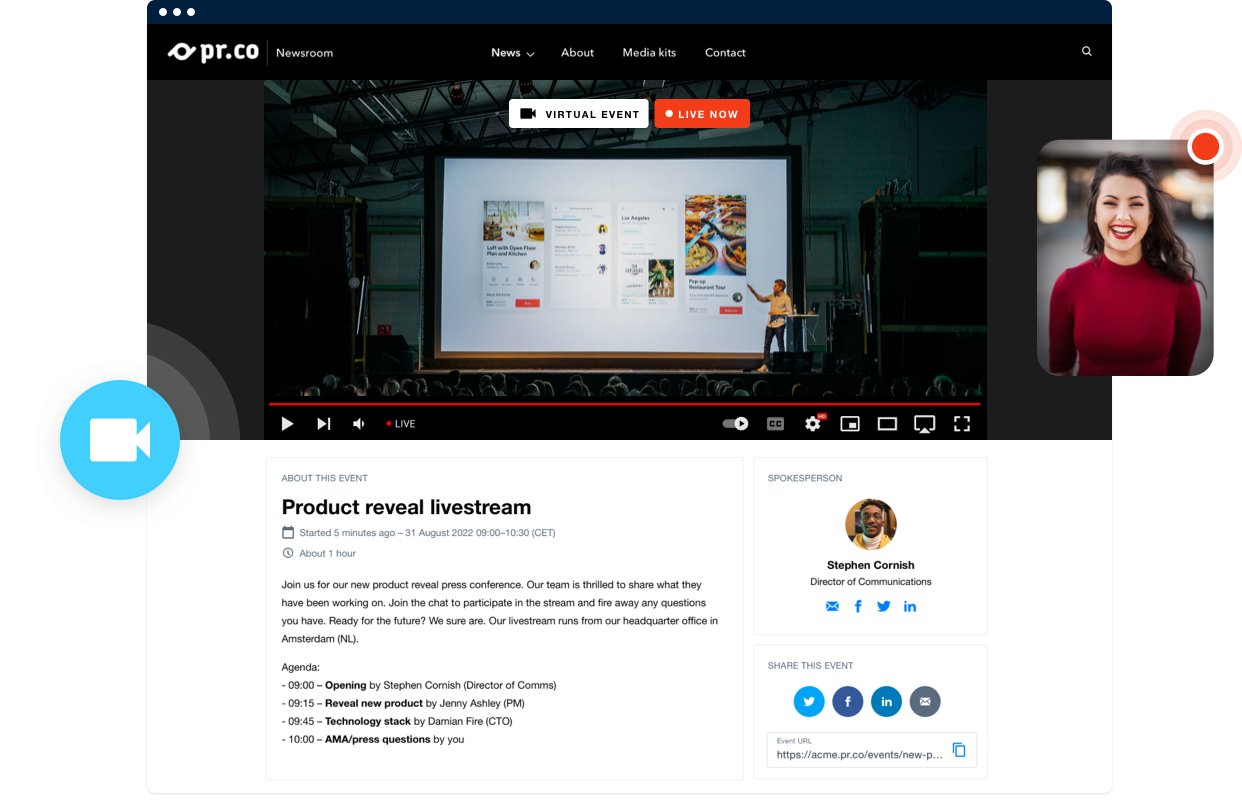Click the red video progress bar
Viewport: 1242px width, 801px height.
624,404
